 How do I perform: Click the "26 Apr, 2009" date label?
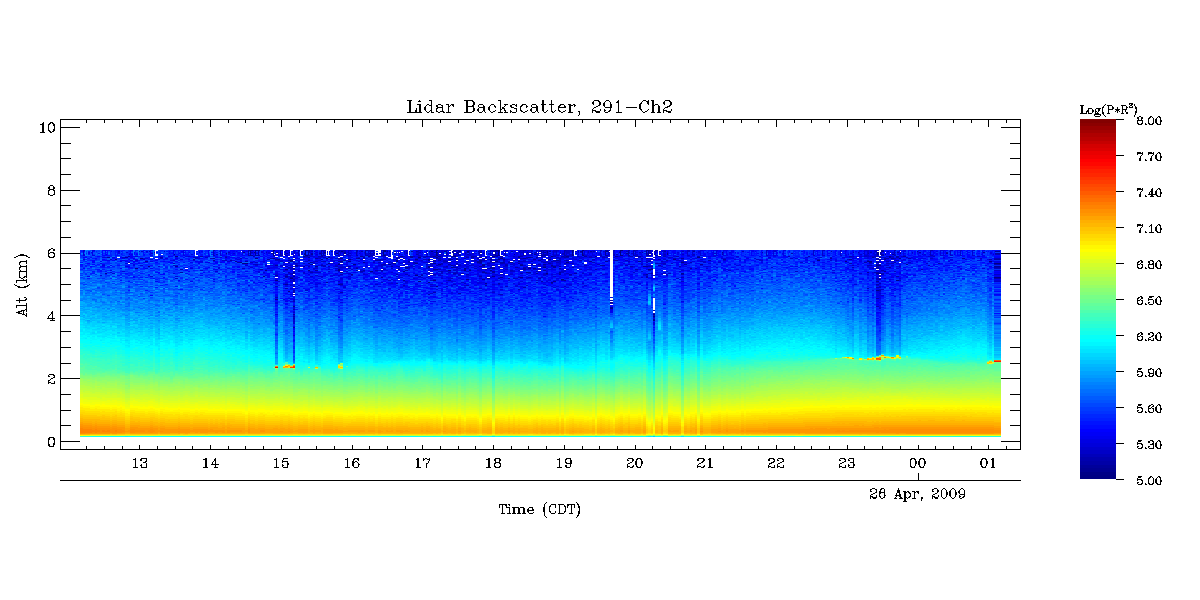click(916, 494)
